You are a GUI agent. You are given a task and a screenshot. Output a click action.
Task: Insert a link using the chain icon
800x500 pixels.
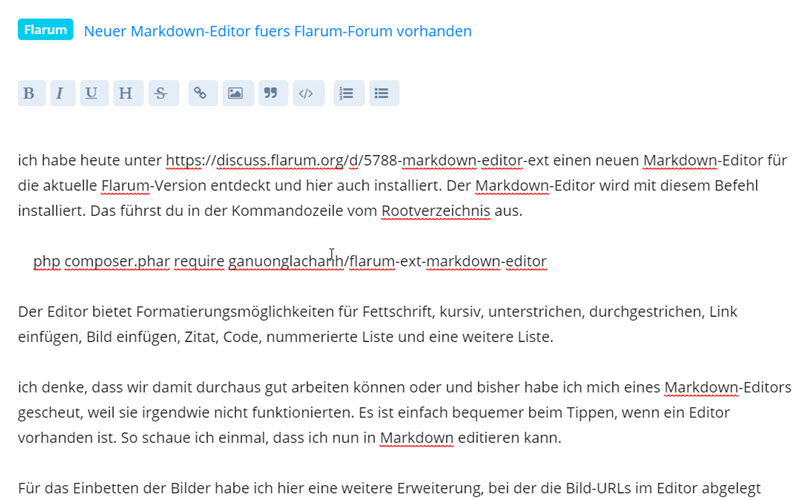[x=203, y=93]
